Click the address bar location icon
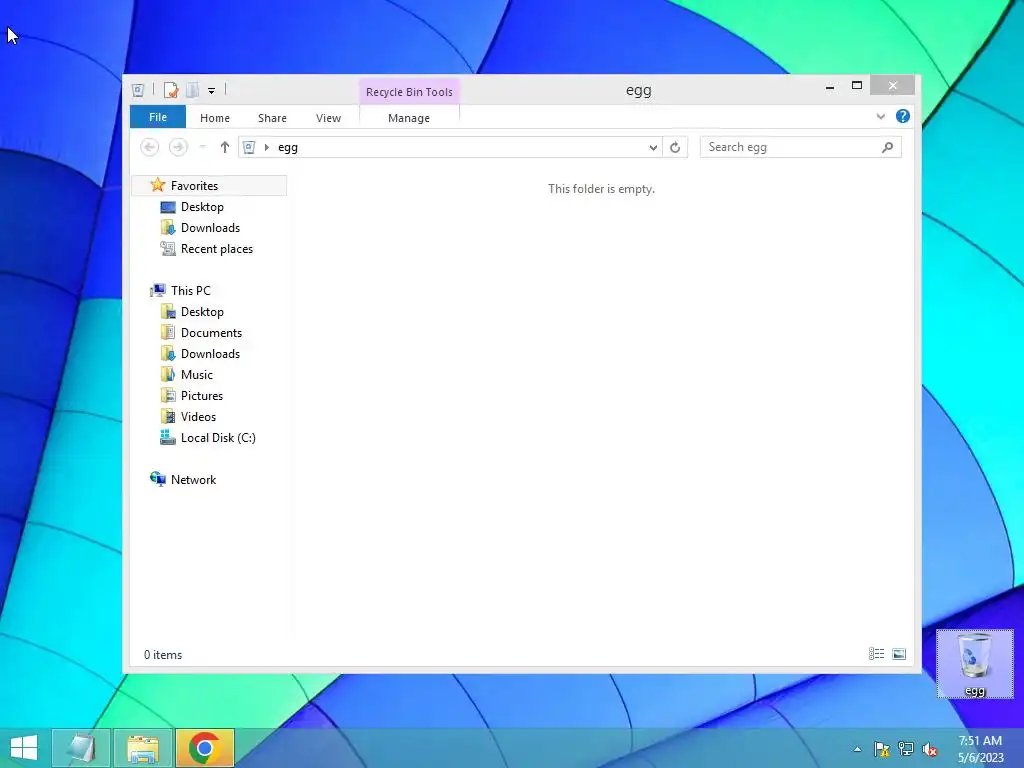The height and width of the screenshot is (768, 1024). point(249,147)
